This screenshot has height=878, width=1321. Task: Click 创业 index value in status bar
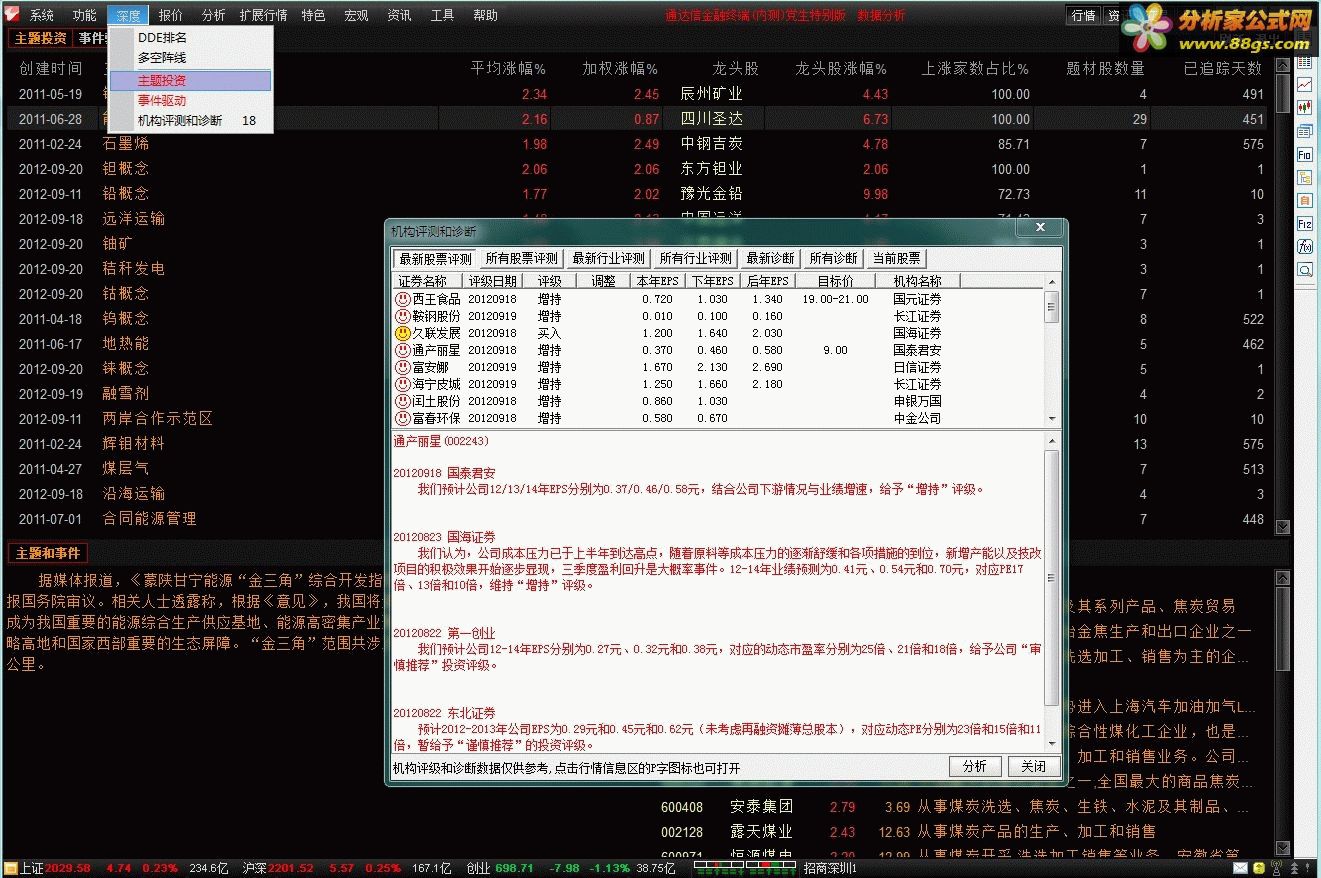pyautogui.click(x=514, y=868)
